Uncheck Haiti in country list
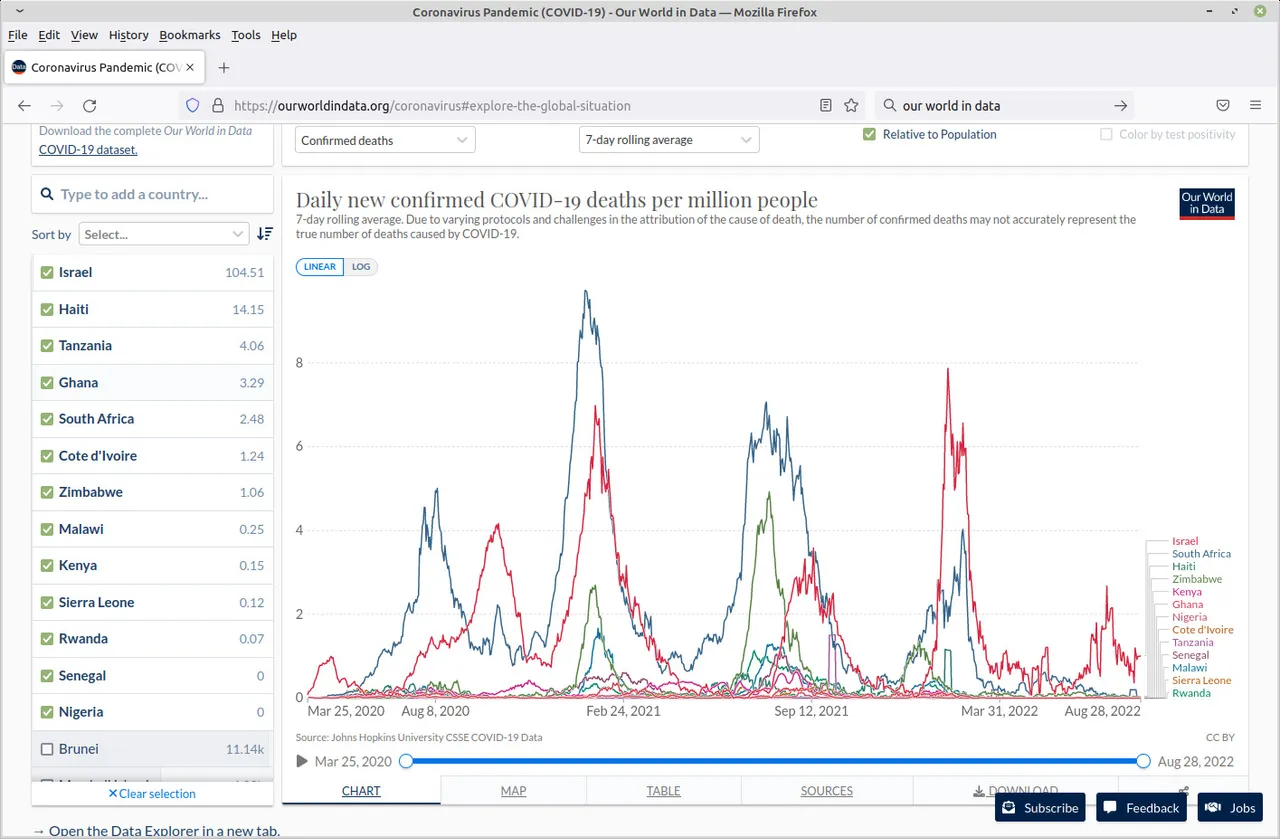 point(46,309)
